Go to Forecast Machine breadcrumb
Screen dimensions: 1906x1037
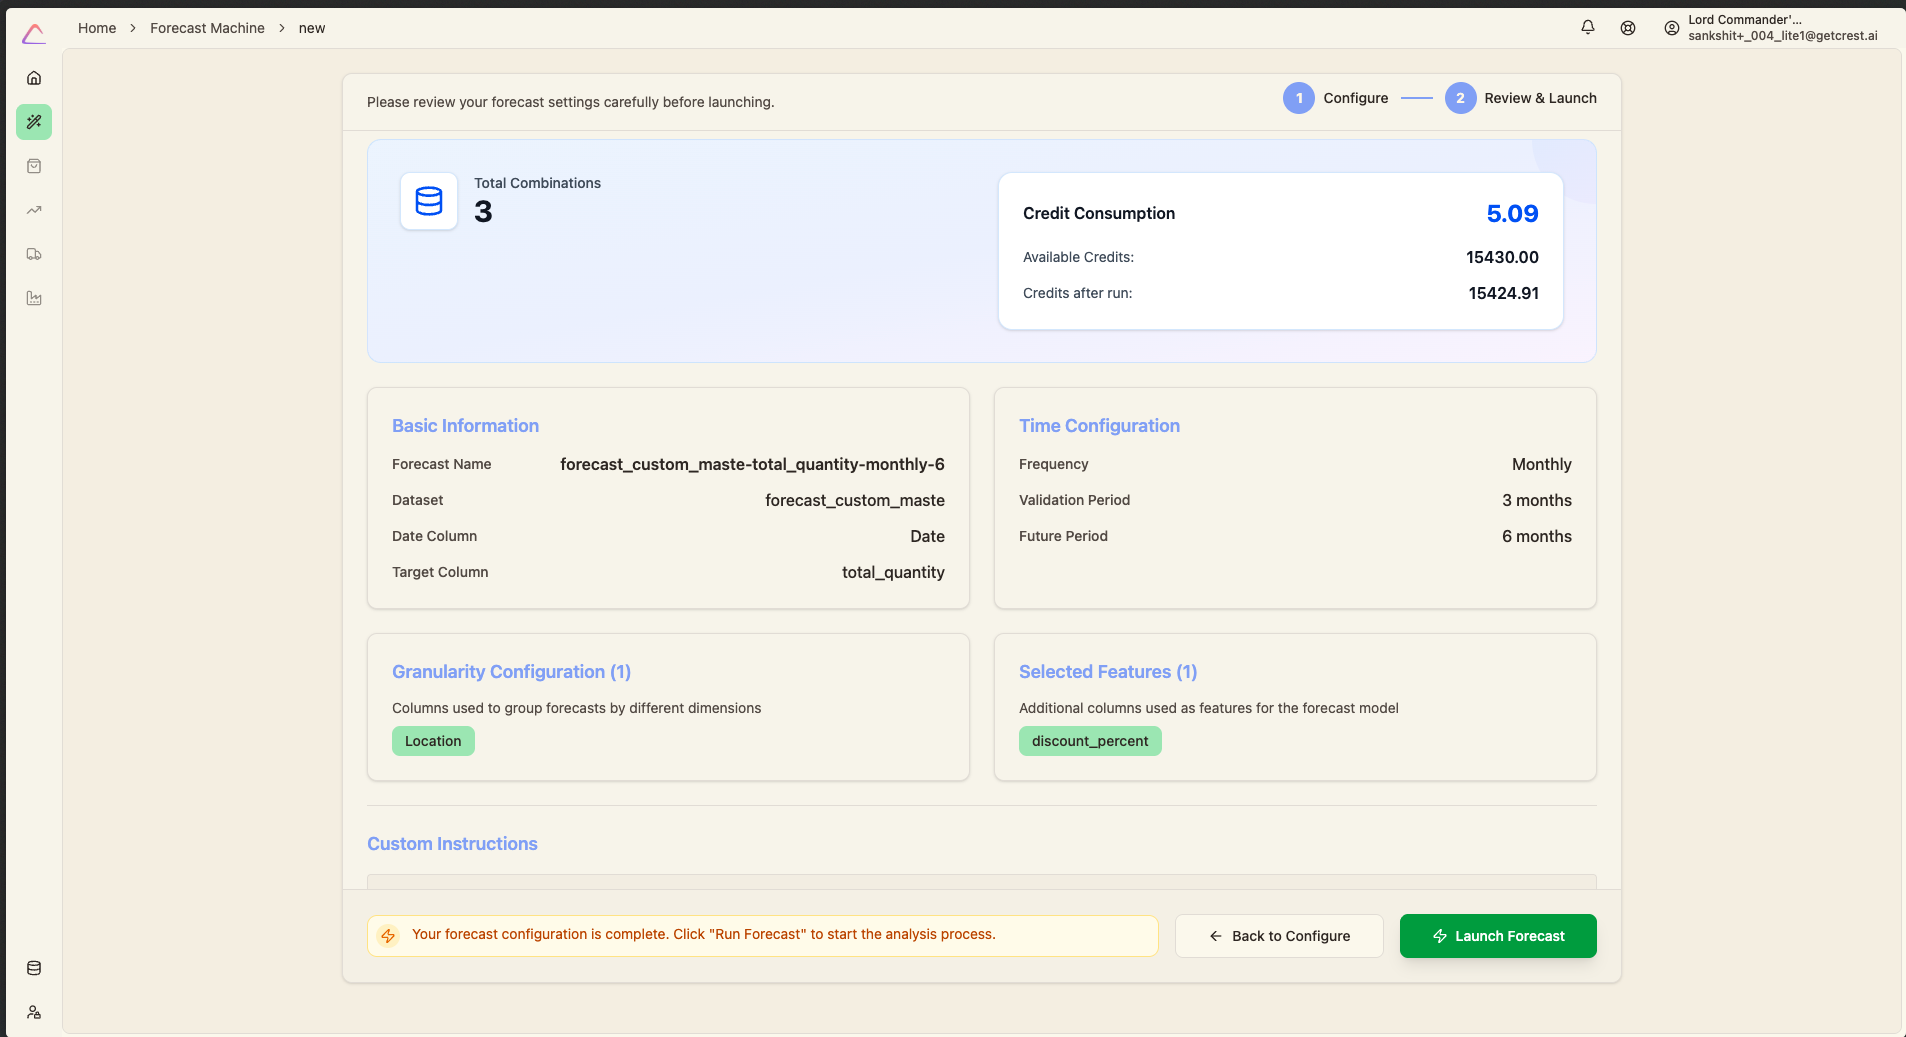coord(207,28)
